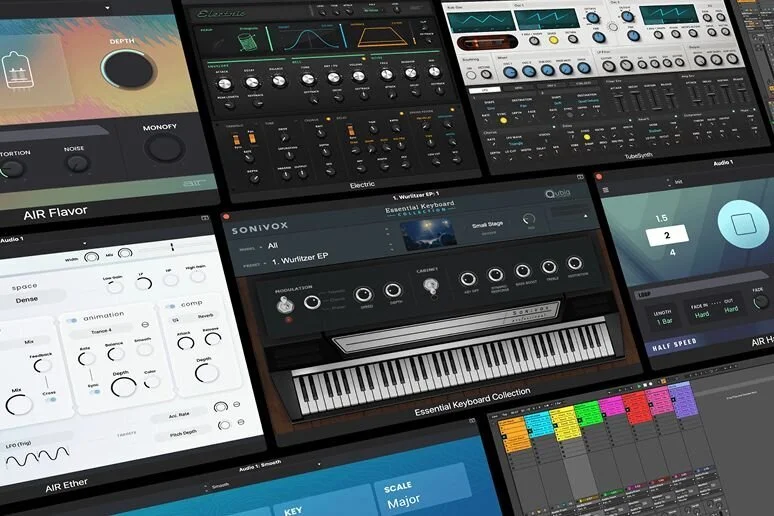Screen dimensions: 774x516
Task: Open the Small Stage reverb selector
Action: pos(487,225)
